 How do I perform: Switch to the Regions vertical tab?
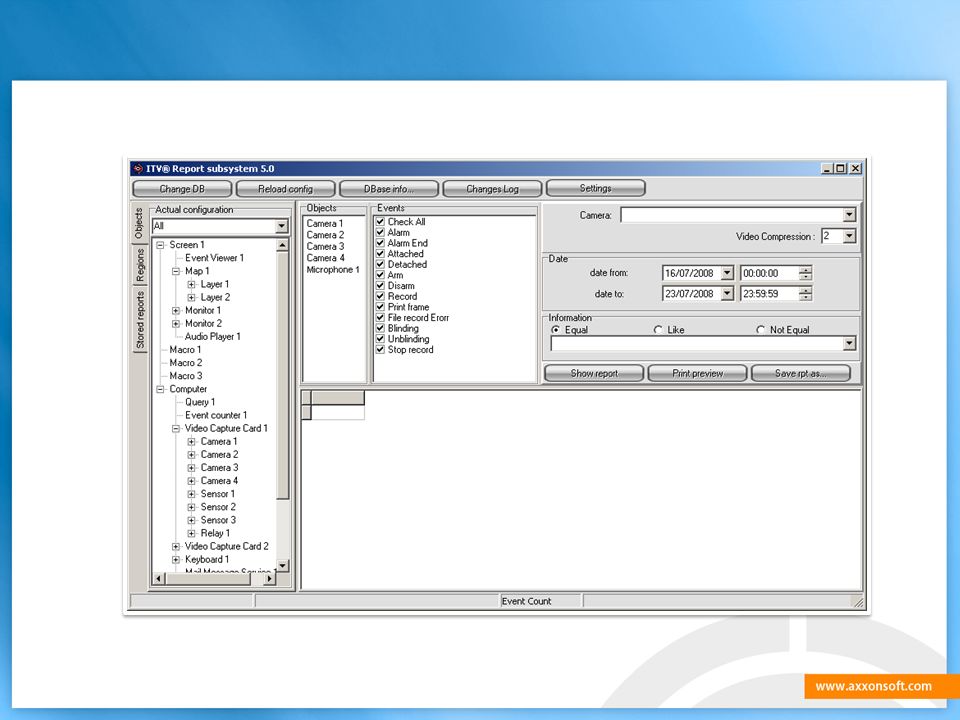pyautogui.click(x=140, y=265)
